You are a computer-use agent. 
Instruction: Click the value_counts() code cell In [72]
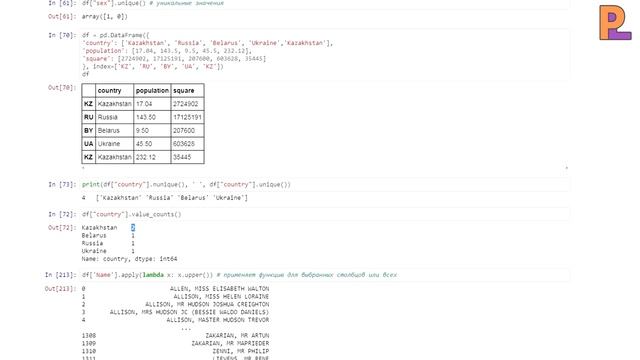point(324,214)
